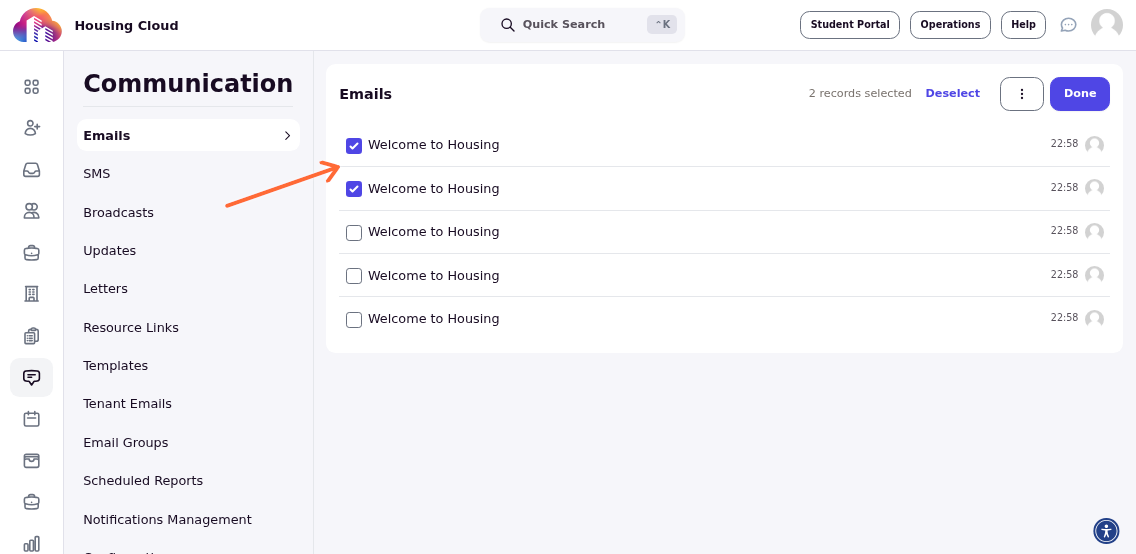Screen dimensions: 1136x554
Task: Open the chat bubble icon in header
Action: [x=1068, y=25]
